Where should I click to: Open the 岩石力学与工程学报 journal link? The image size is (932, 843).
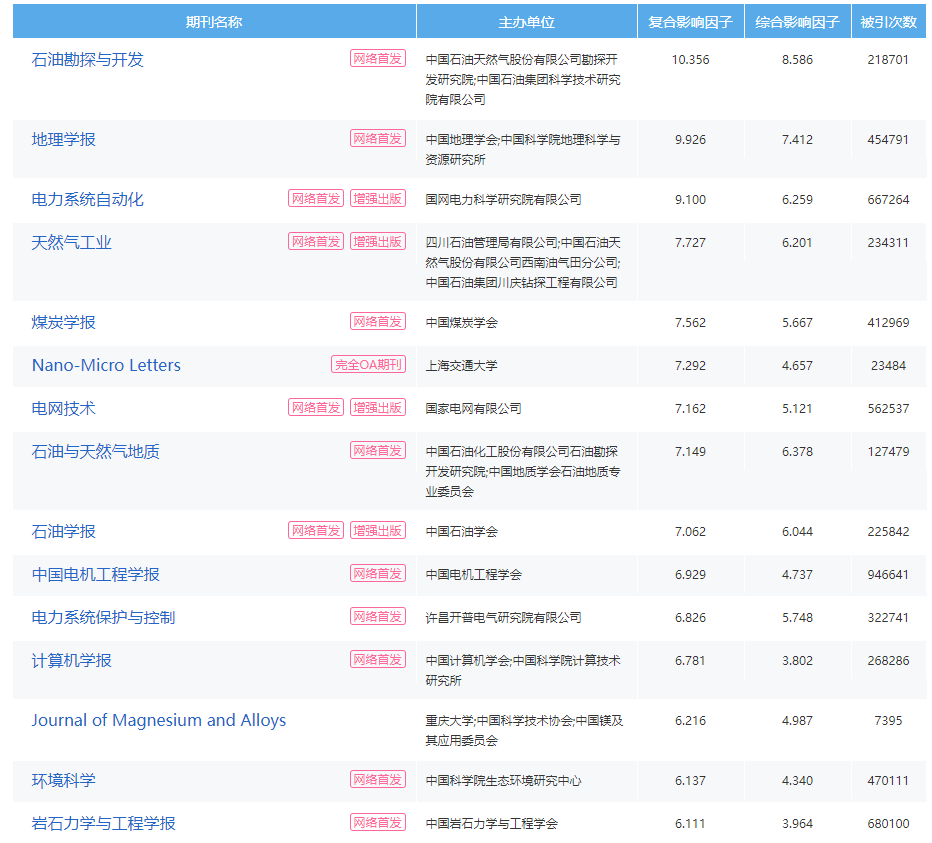103,823
